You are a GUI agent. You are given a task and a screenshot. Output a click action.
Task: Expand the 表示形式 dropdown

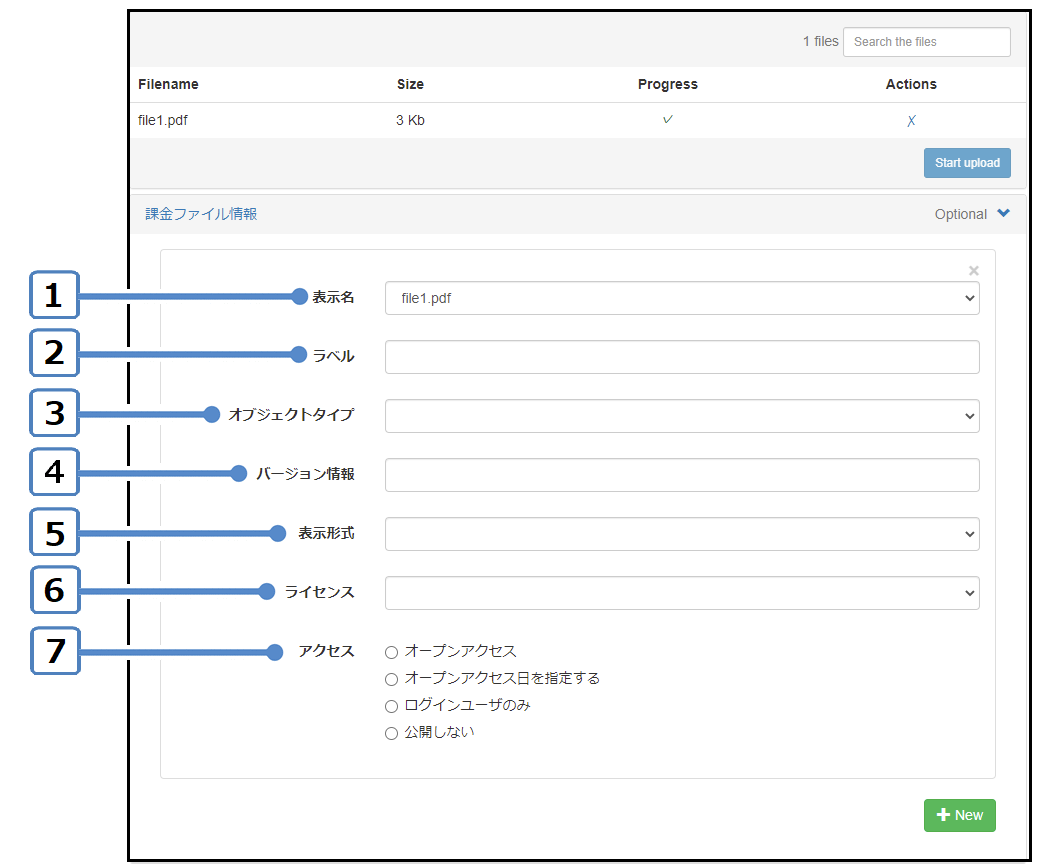click(681, 534)
